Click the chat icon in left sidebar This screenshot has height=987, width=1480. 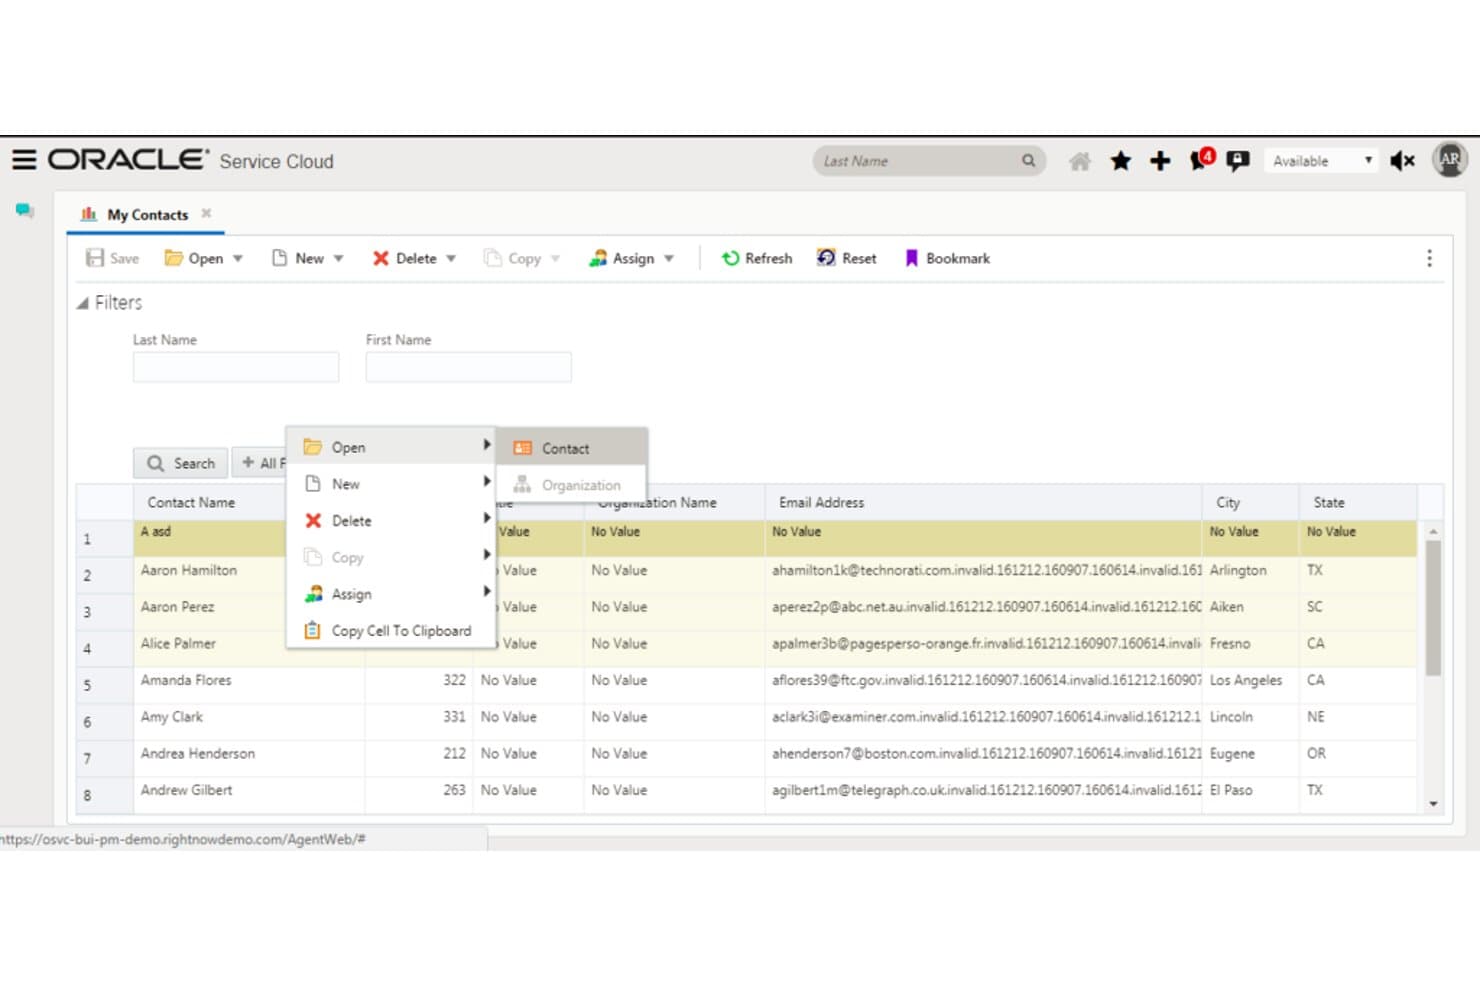[25, 210]
